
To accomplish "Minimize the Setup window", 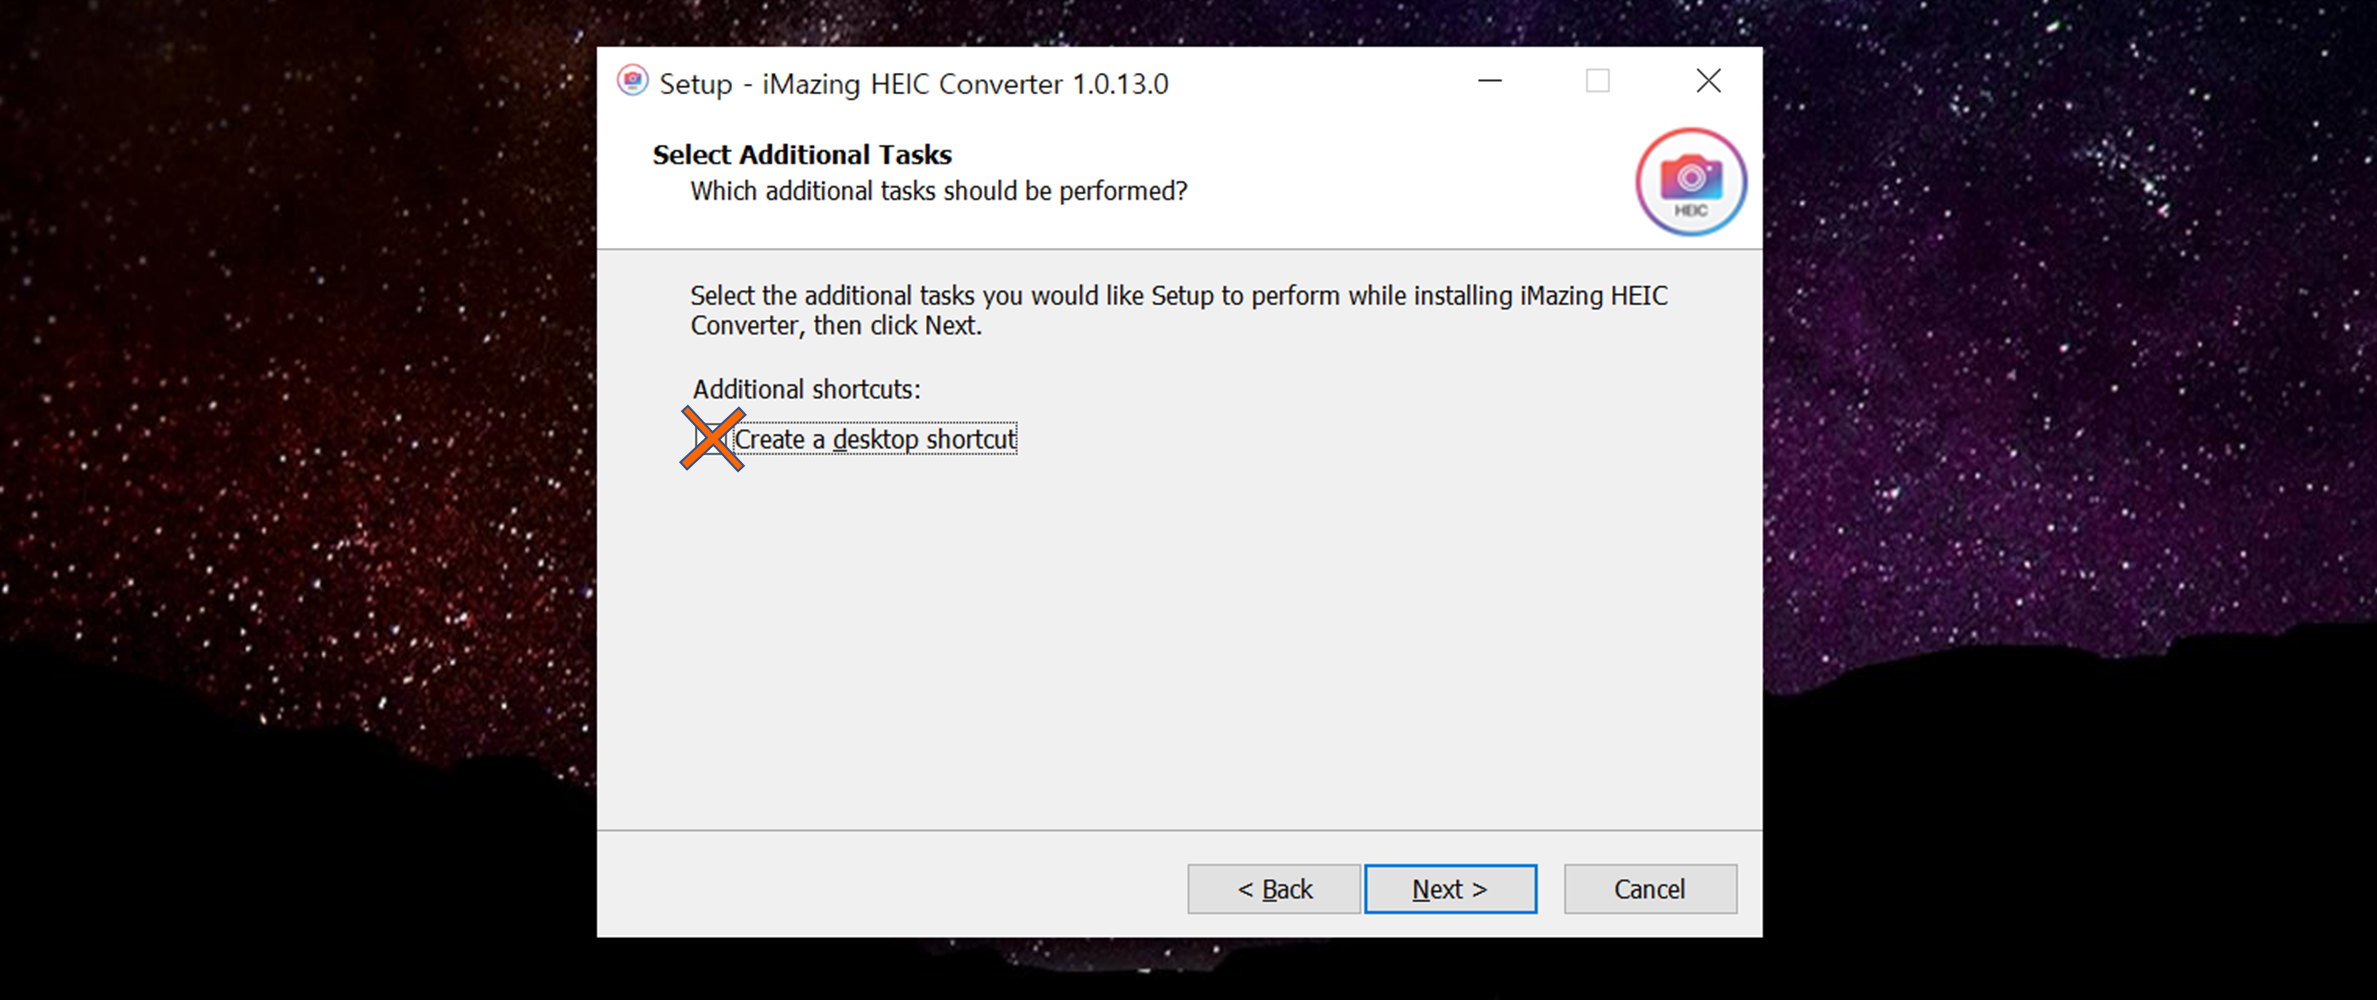I will point(1490,81).
